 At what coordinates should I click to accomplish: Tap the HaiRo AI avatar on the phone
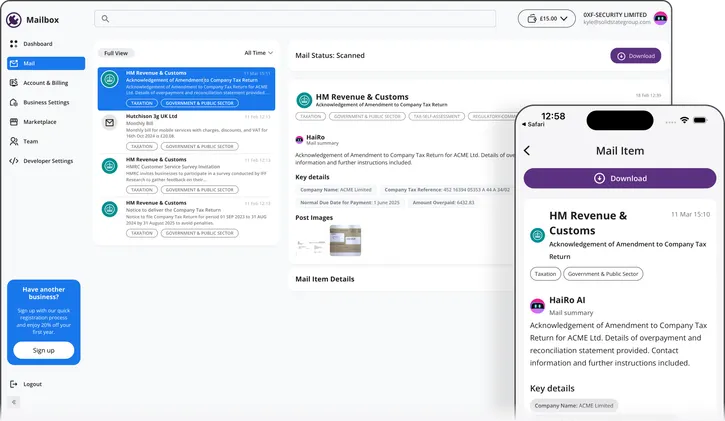537,306
